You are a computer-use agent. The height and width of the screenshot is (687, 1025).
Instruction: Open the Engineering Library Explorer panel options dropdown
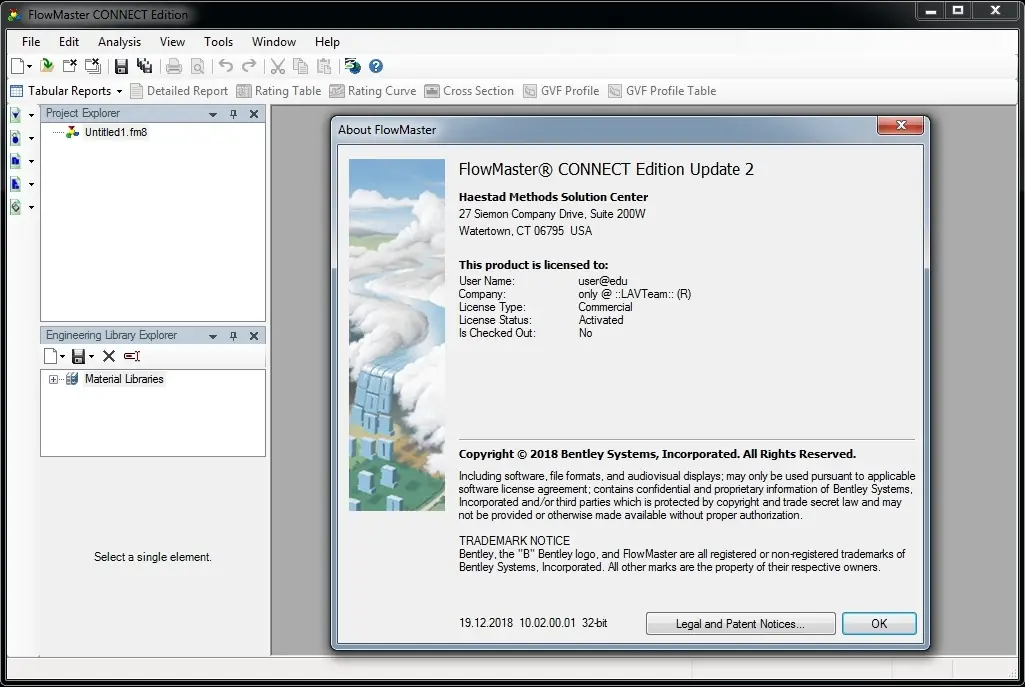(212, 337)
